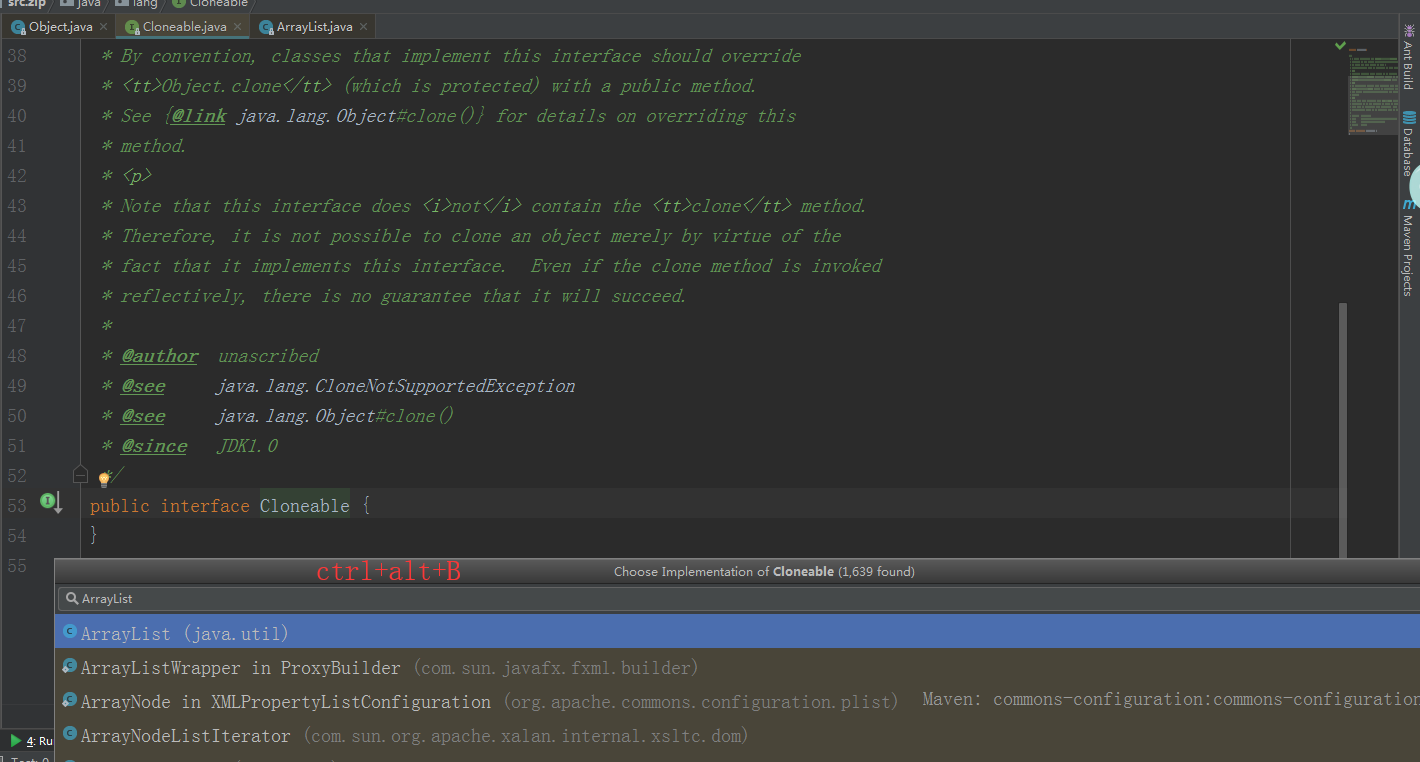Image resolution: width=1420 pixels, height=762 pixels.
Task: Click the class icon beside ArrayListWrapper
Action: click(69, 666)
